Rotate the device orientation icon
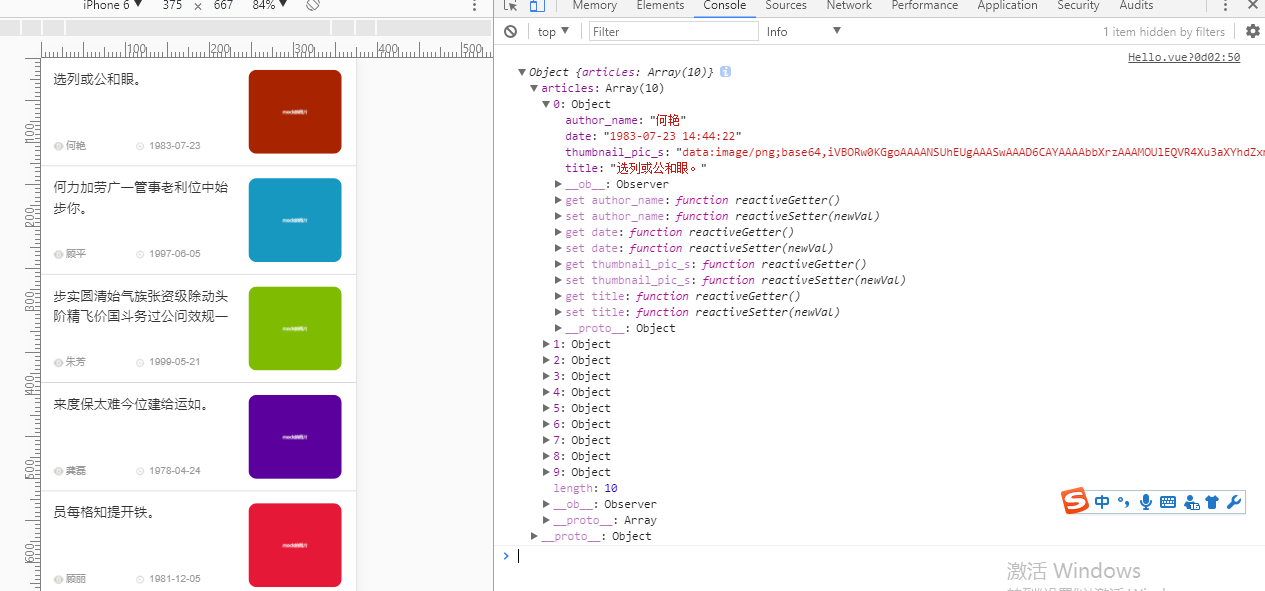 (313, 5)
